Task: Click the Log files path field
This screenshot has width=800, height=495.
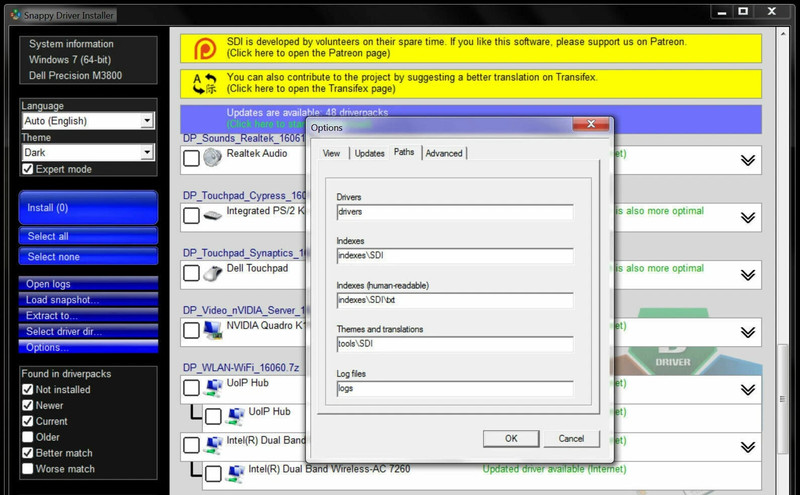Action: (x=455, y=388)
